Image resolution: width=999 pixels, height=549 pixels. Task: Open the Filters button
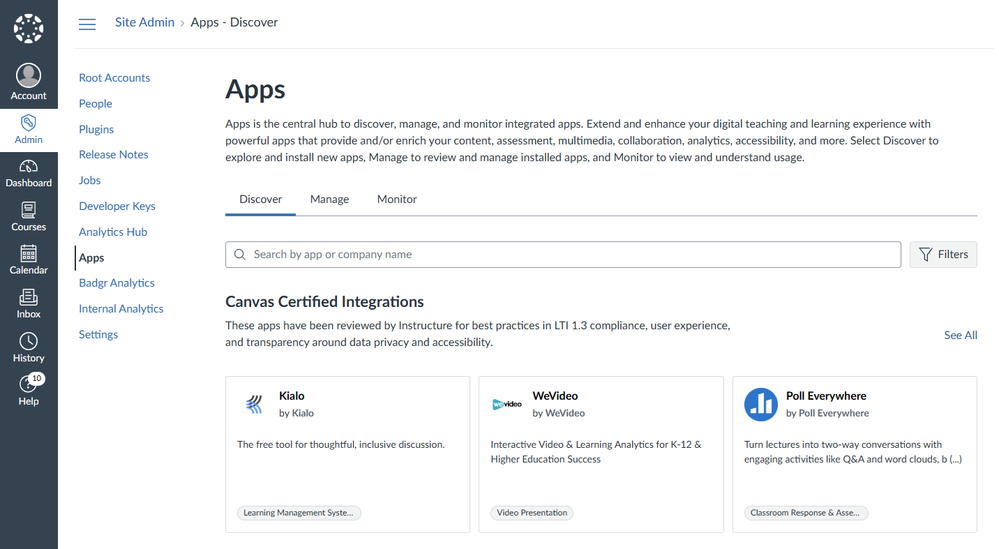point(943,255)
